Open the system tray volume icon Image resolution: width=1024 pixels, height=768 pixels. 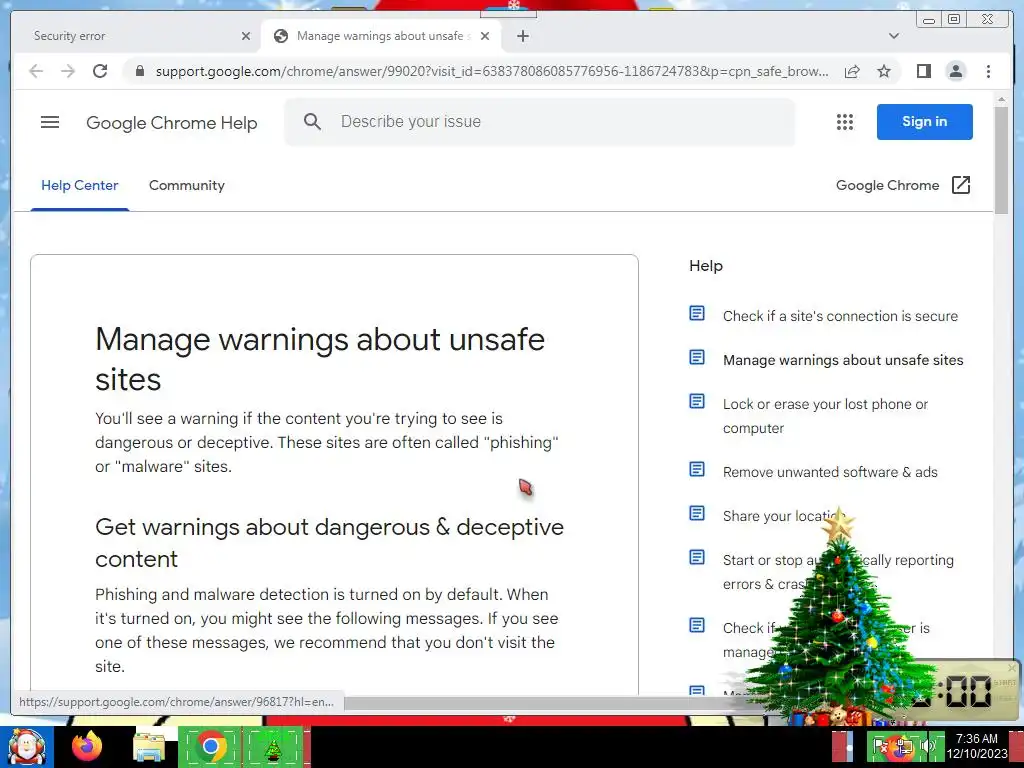pos(927,746)
